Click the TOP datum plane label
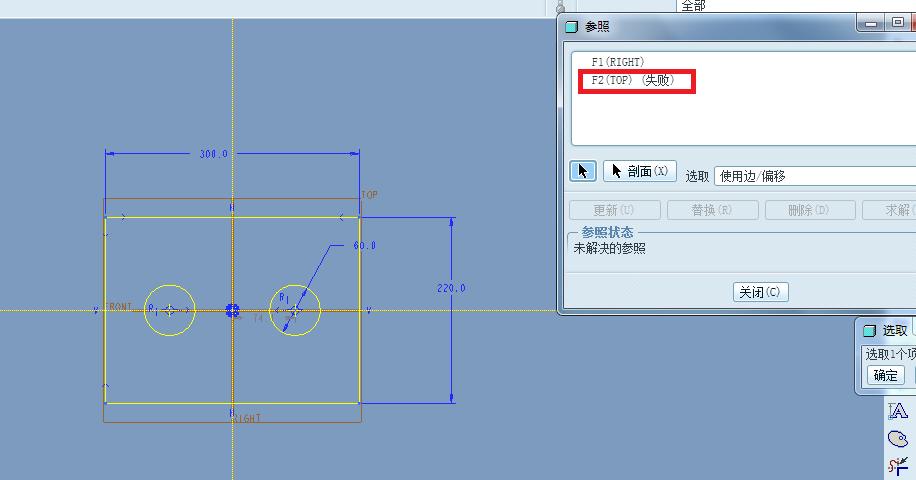This screenshot has height=480, width=916. click(369, 194)
